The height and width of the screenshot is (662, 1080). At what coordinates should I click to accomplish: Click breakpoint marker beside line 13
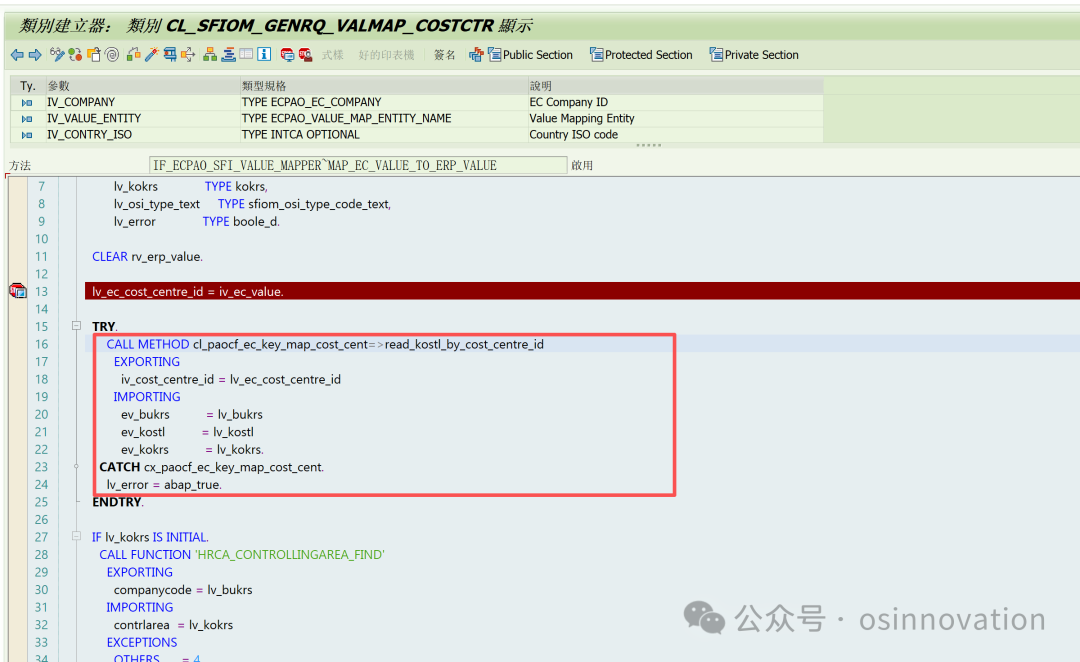point(17,291)
